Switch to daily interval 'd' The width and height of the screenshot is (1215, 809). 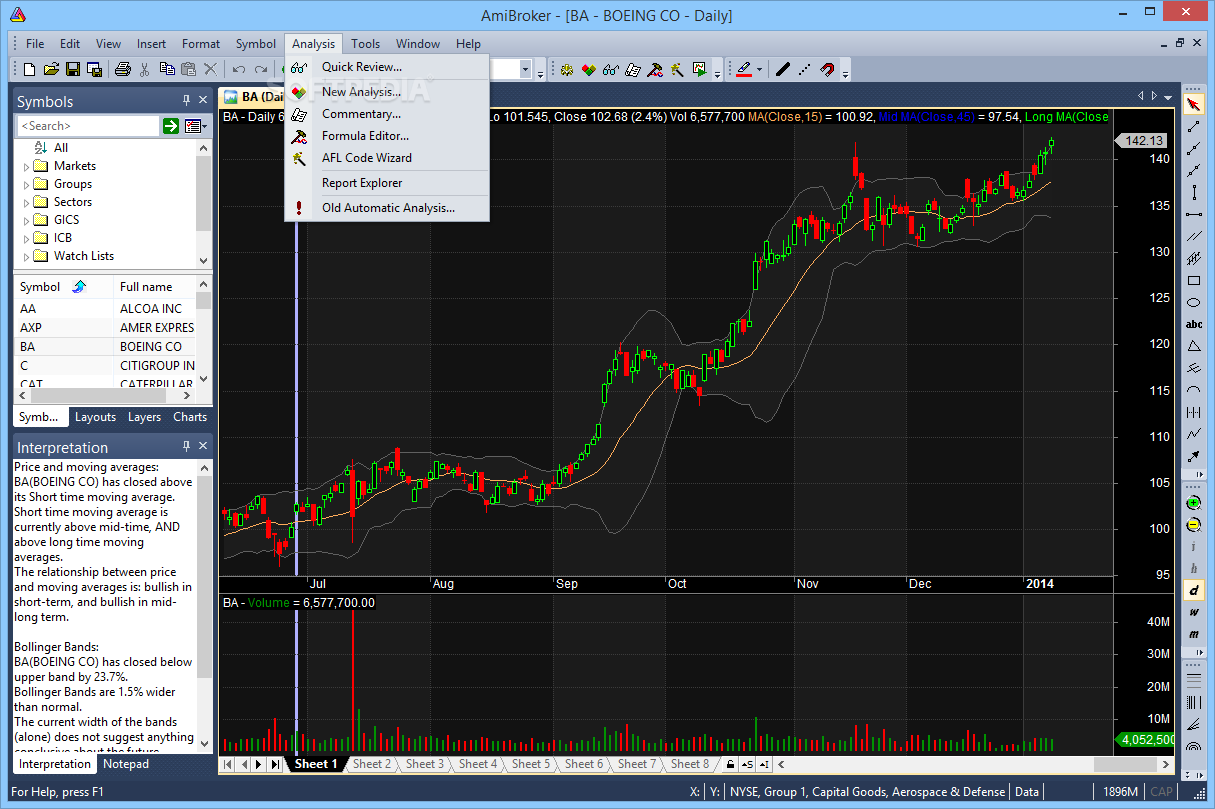[1193, 590]
